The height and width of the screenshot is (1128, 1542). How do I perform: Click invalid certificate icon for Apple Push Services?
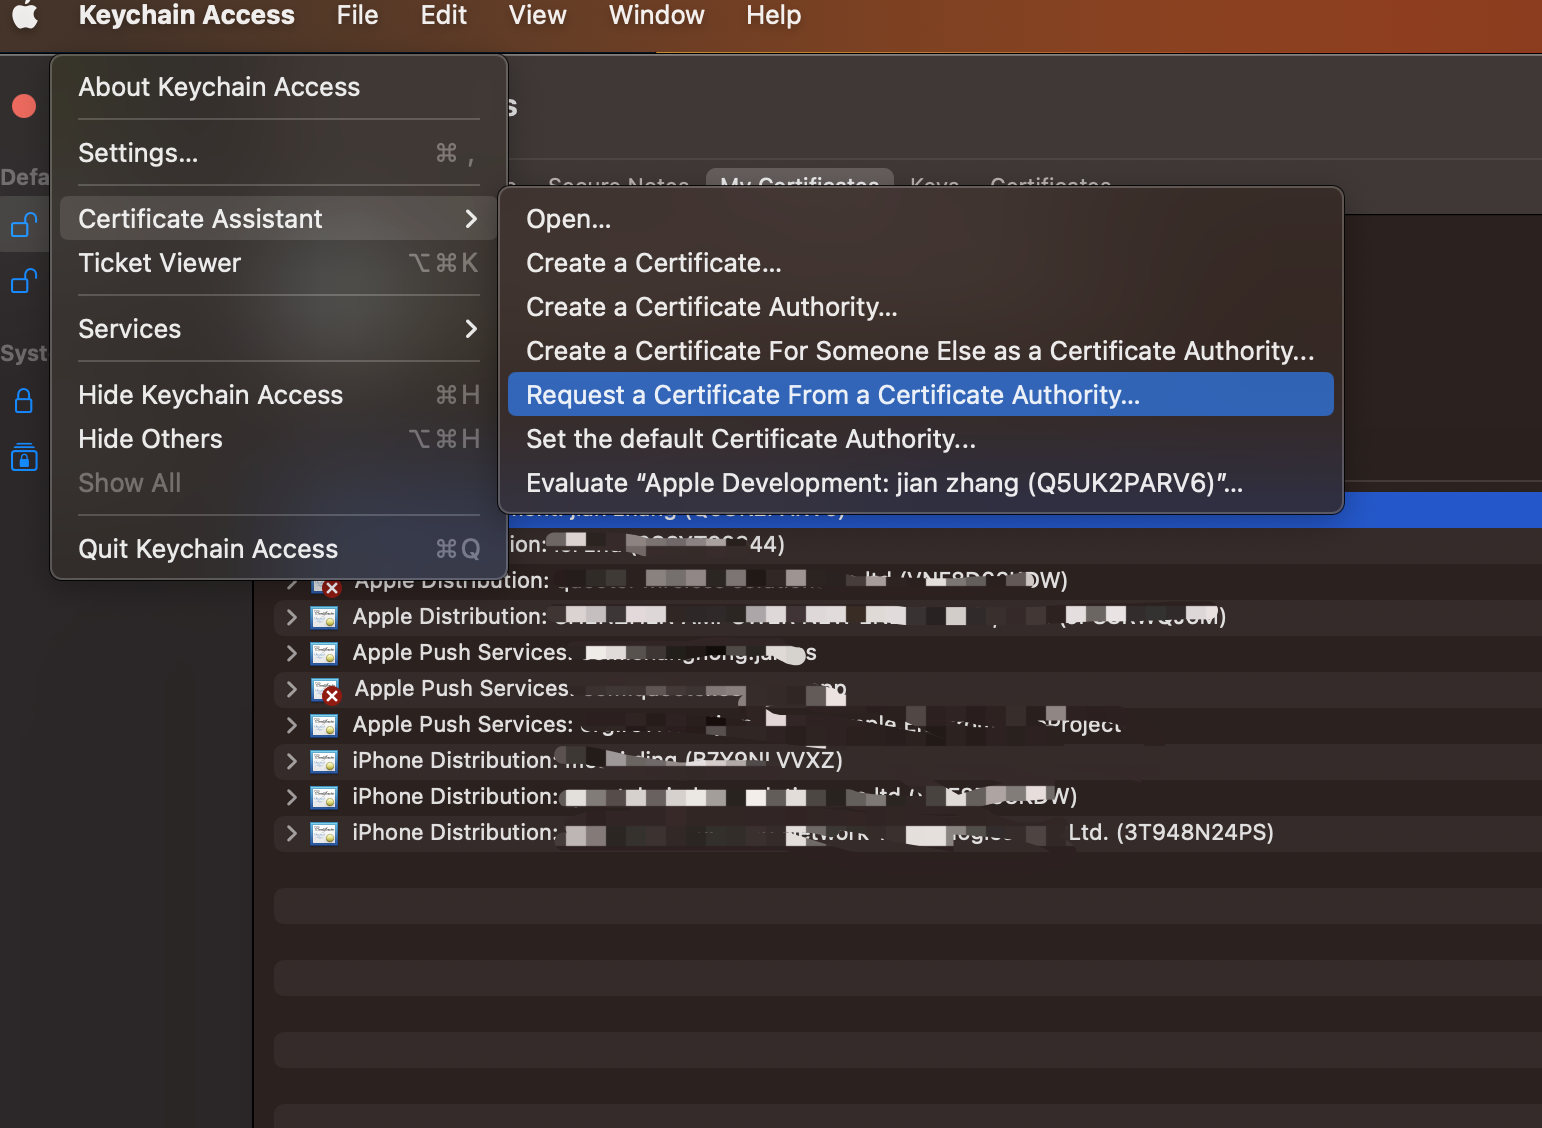[326, 690]
